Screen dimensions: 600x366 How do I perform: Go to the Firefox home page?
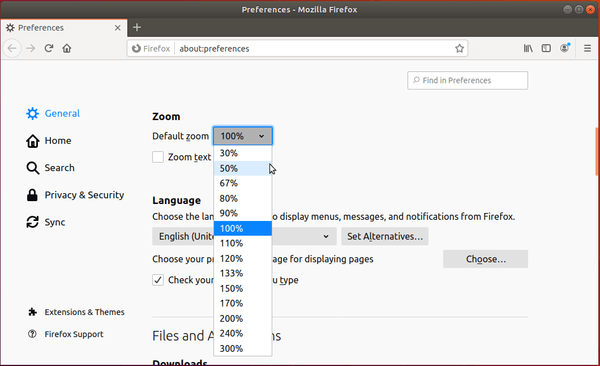tap(67, 48)
